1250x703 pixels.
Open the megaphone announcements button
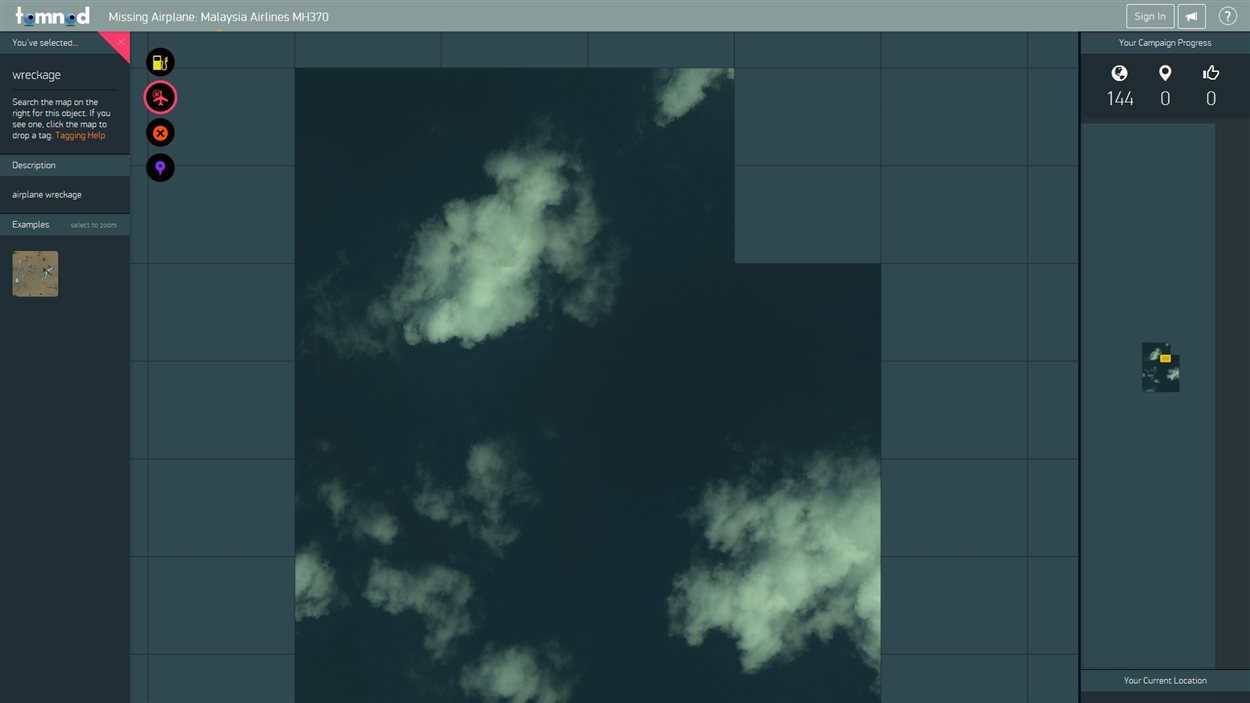[x=1191, y=16]
